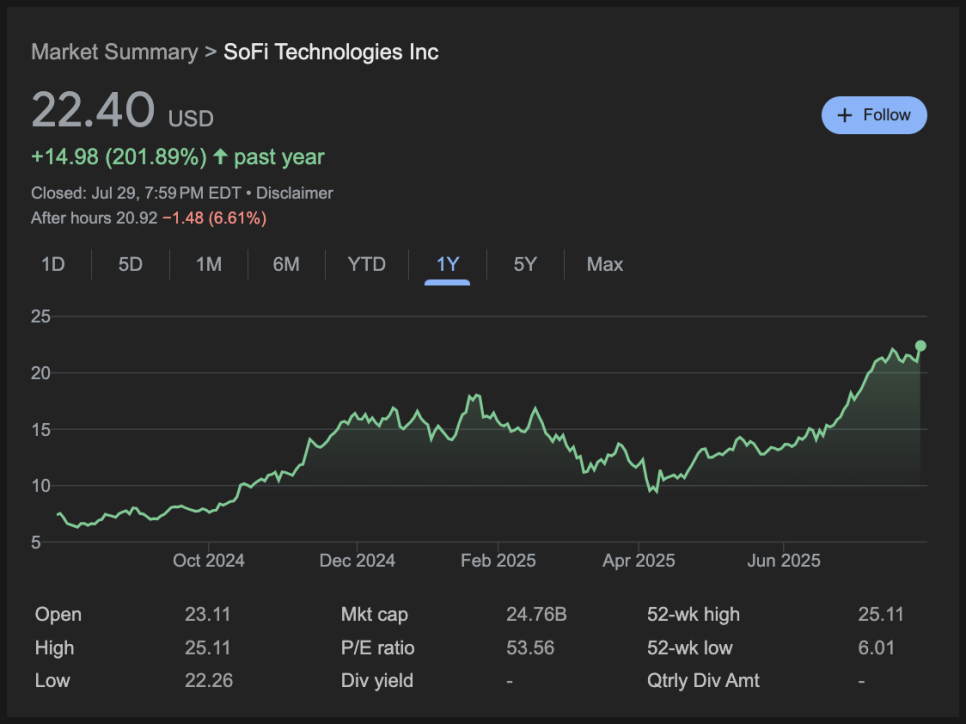The height and width of the screenshot is (724, 966).
Task: Select the 1Y time range tab
Action: click(448, 264)
